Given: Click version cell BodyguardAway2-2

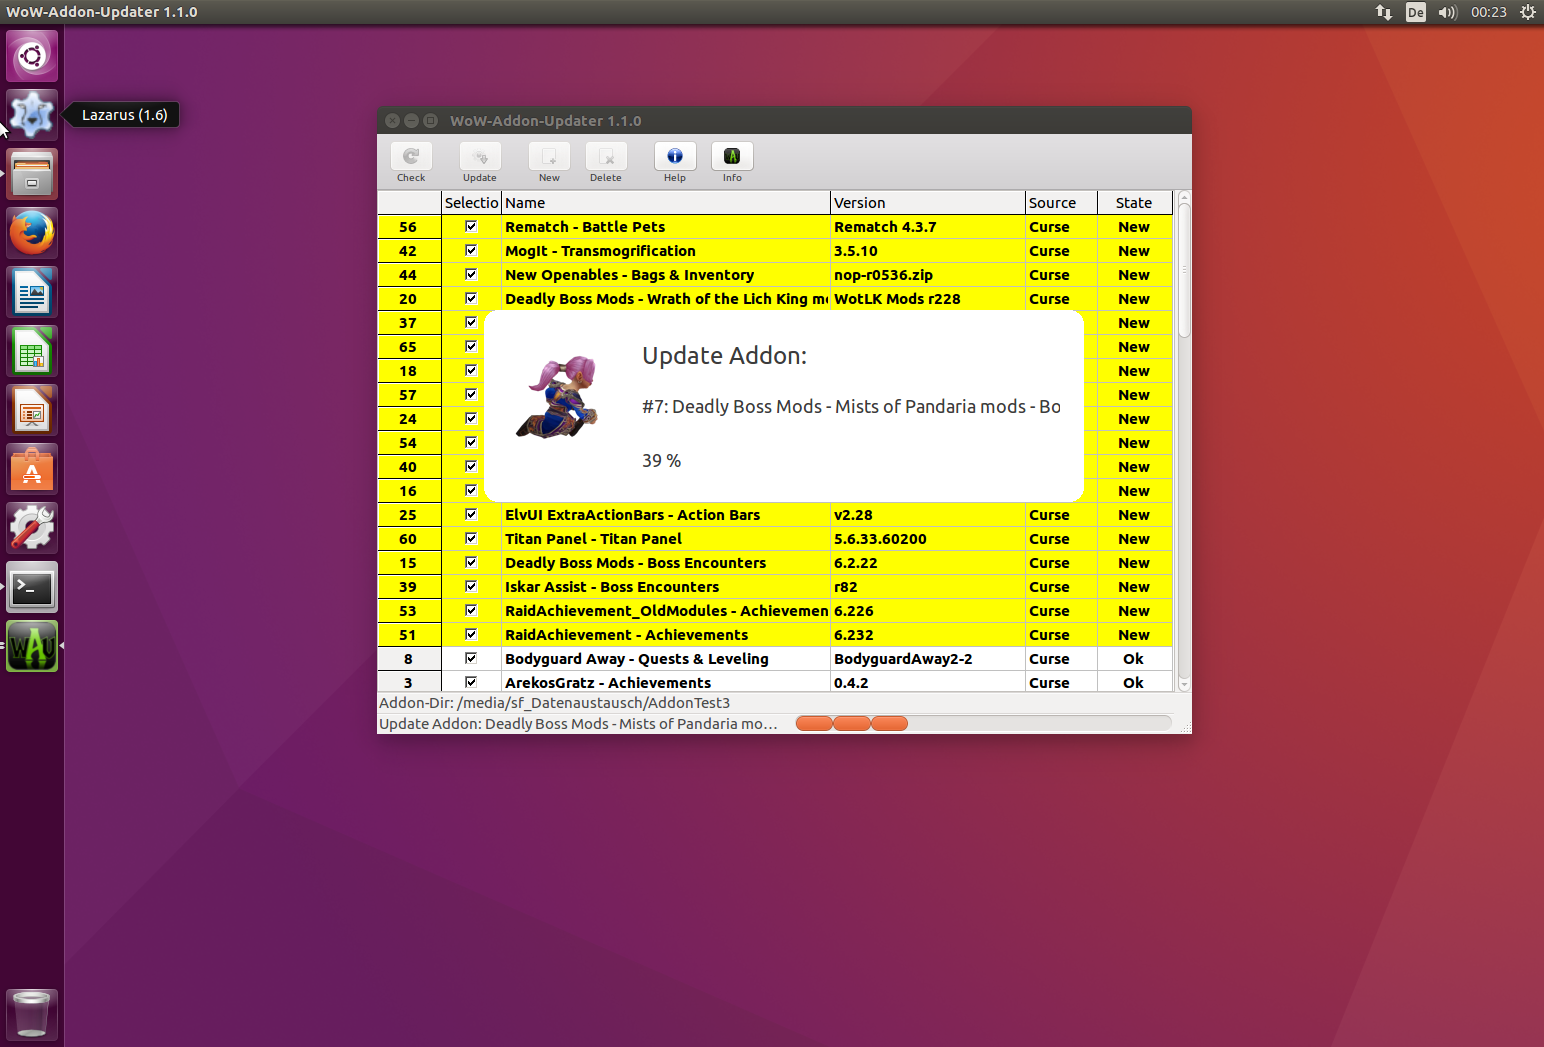Looking at the screenshot, I should pos(927,658).
